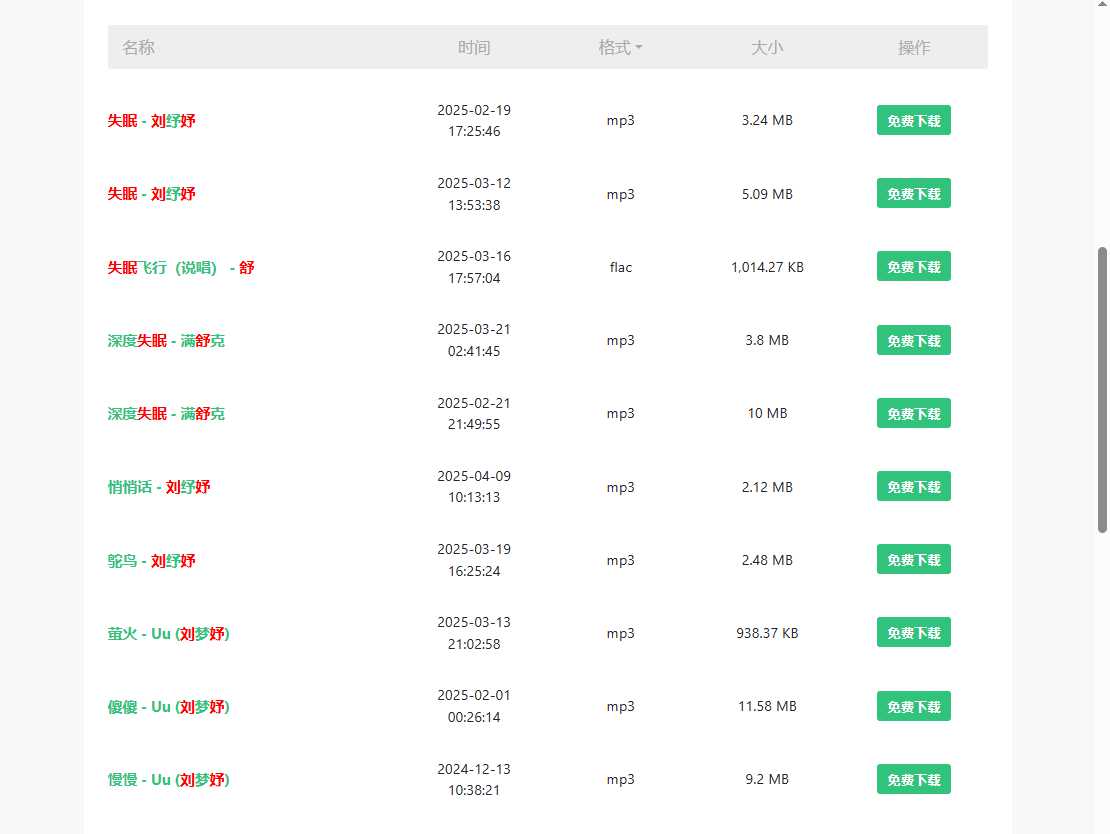
Task: Download the 3.24 MB 失眠 mp3
Action: (913, 120)
